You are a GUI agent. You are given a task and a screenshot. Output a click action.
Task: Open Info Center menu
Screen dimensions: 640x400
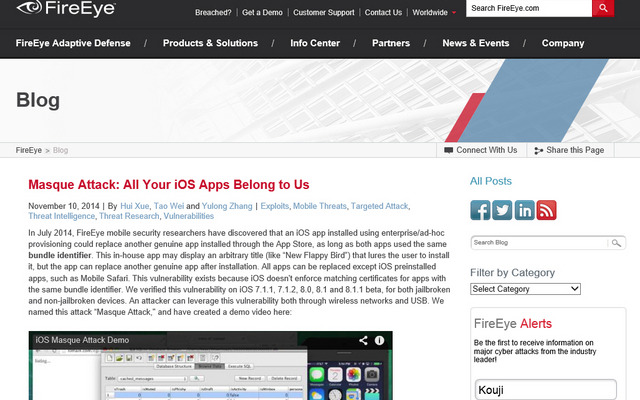[x=315, y=43]
